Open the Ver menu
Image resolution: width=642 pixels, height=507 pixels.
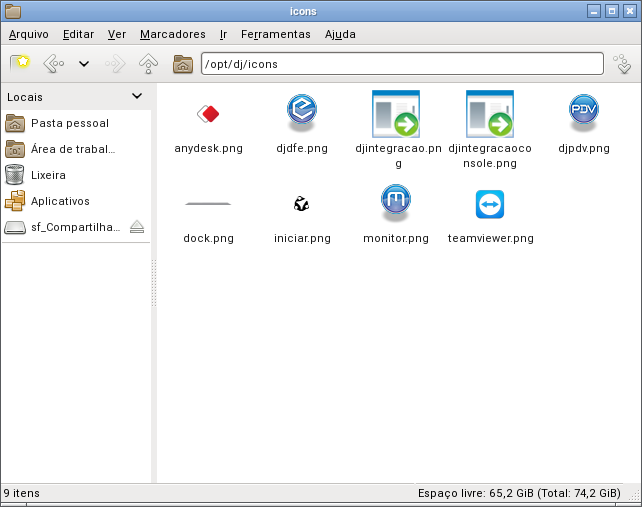point(117,34)
